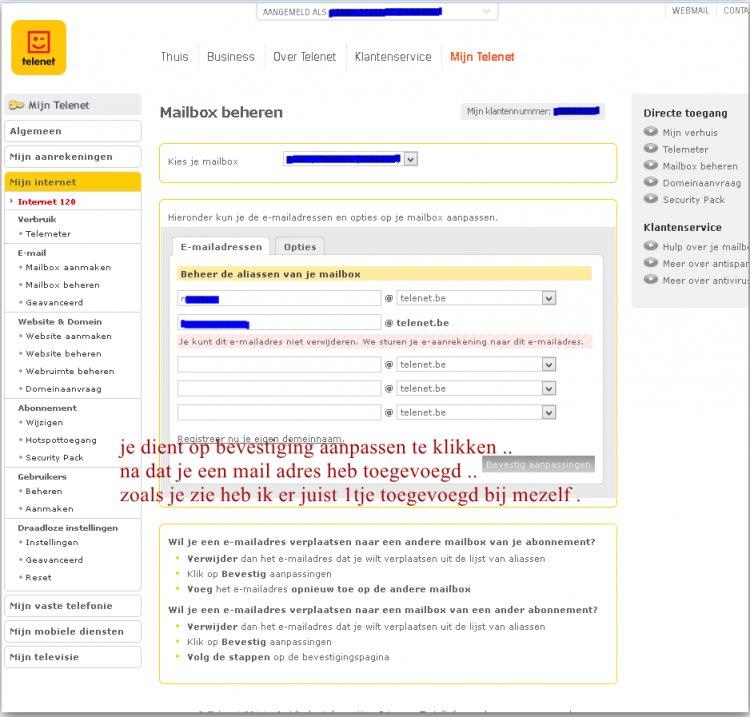Viewport: 750px width, 717px height.
Task: Click the last empty alias input field
Action: 279,412
